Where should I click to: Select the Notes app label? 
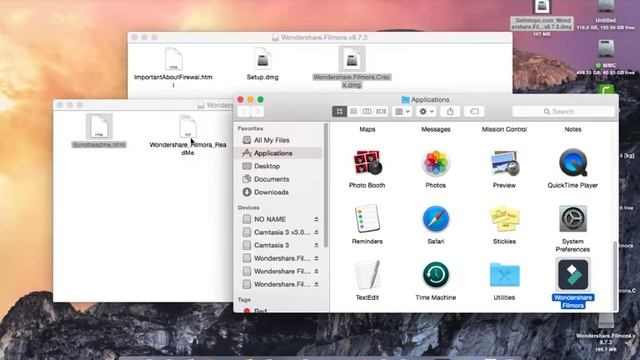(573, 129)
